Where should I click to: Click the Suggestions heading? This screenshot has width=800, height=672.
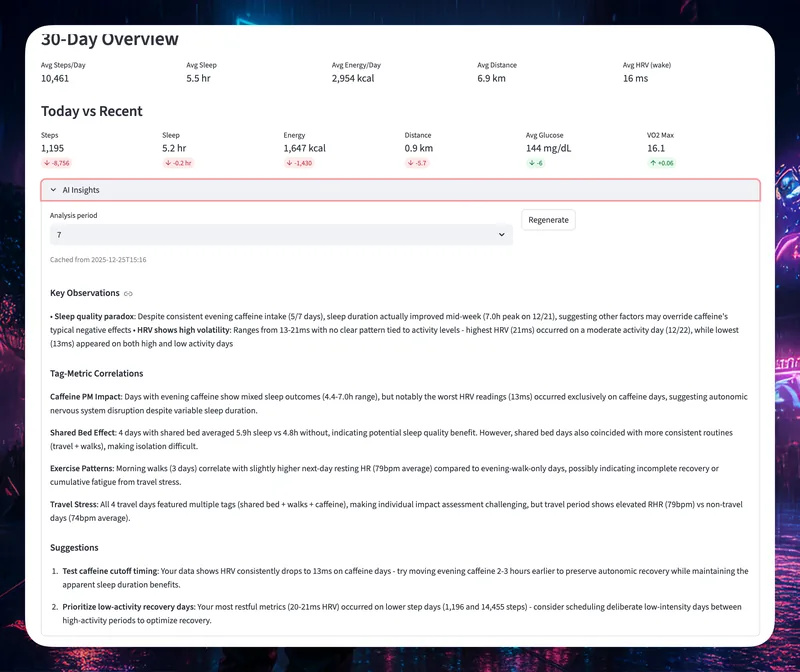click(74, 548)
